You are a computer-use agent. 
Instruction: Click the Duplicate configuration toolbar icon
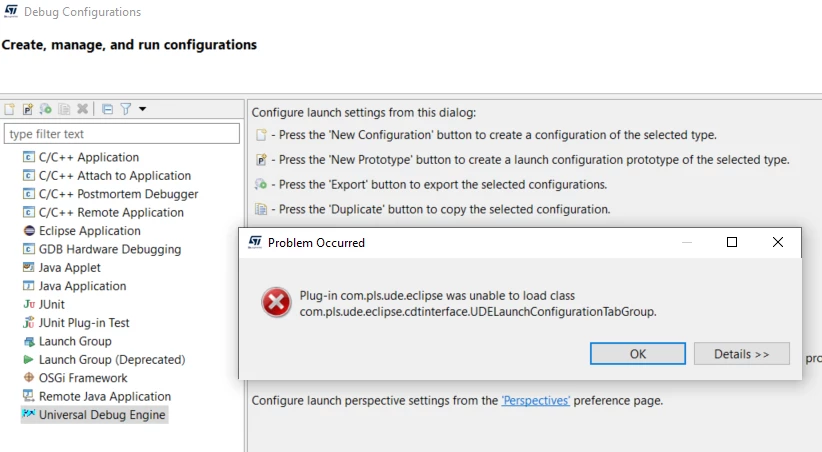tap(64, 109)
